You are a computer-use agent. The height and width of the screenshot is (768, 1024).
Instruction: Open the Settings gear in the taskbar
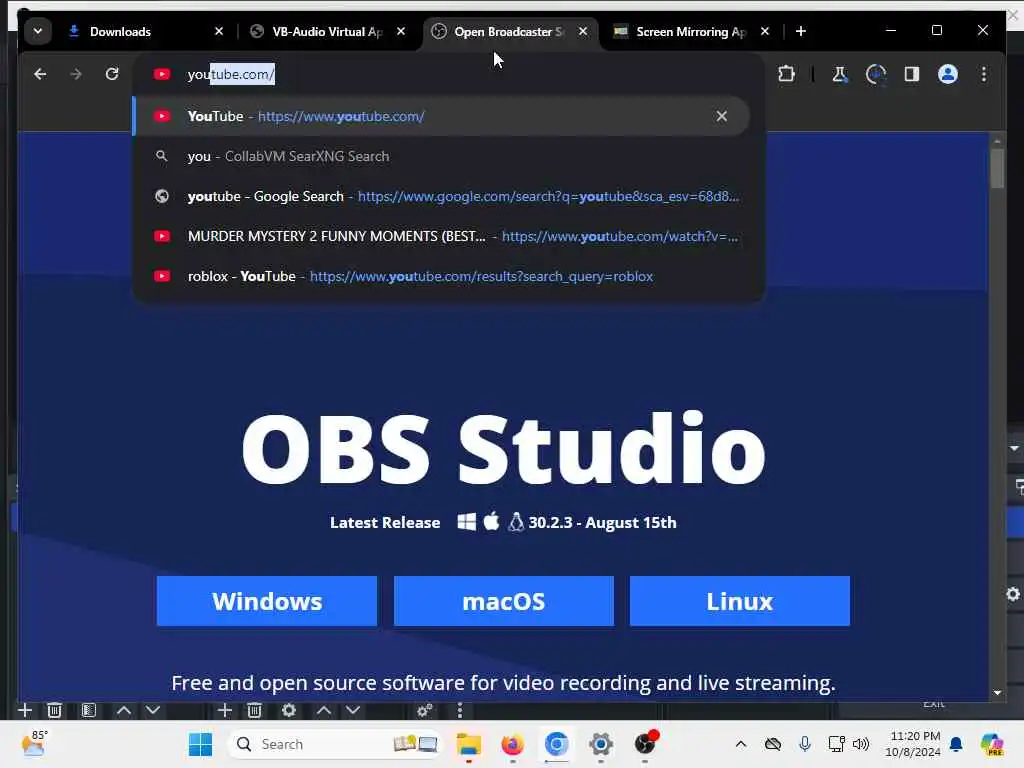[x=601, y=744]
